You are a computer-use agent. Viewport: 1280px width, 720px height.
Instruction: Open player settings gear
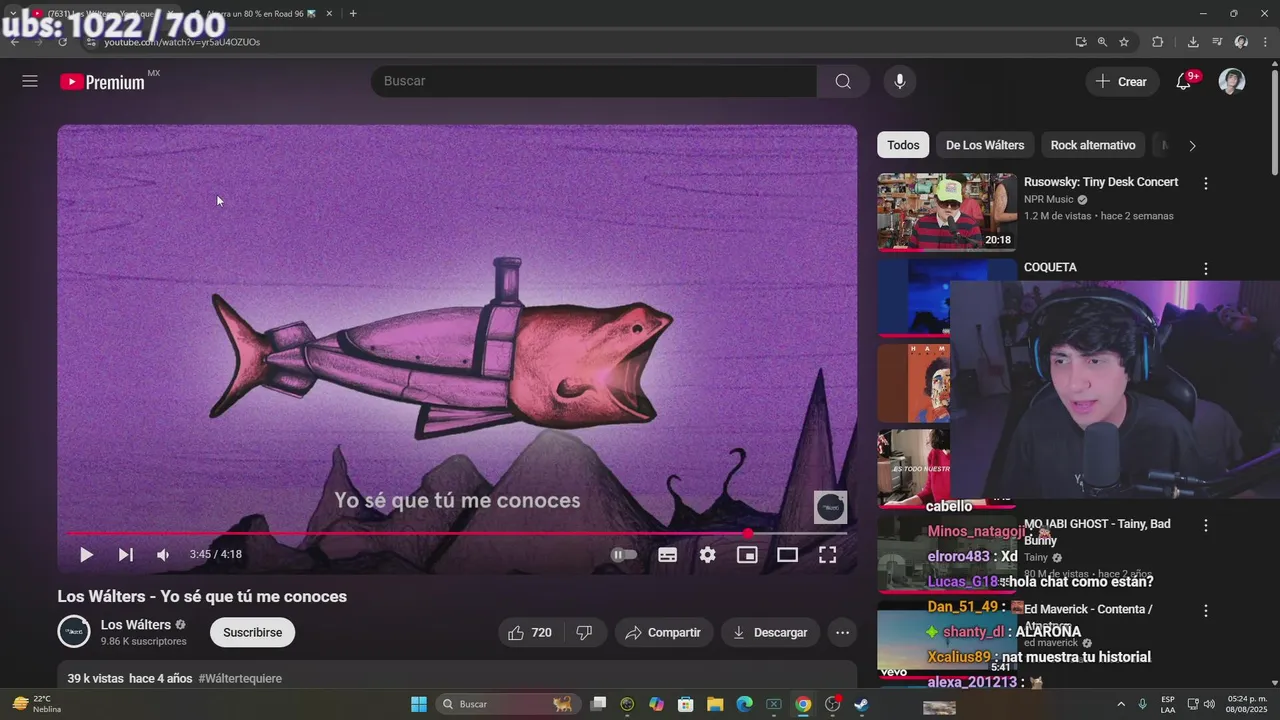coord(708,554)
